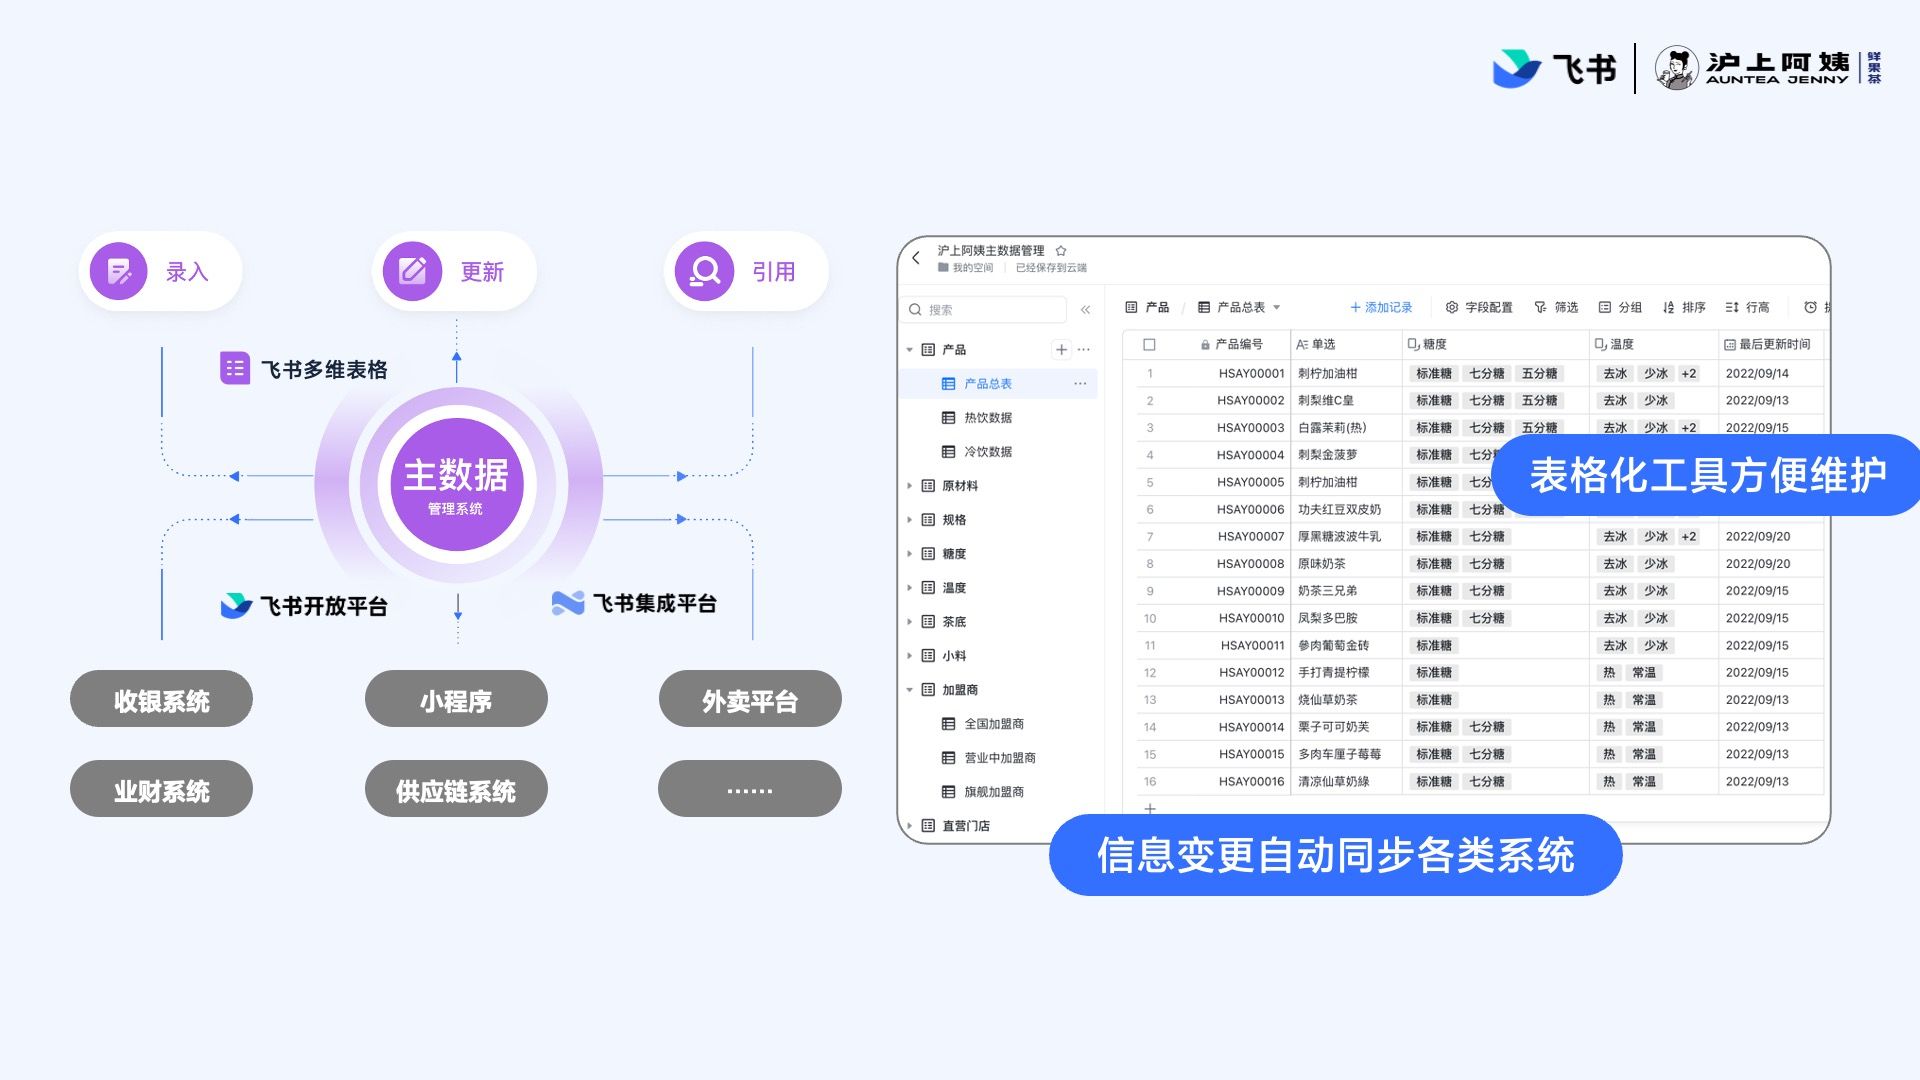1920x1080 pixels.
Task: Click the 飞书开放平台 logo icon
Action: 236,606
